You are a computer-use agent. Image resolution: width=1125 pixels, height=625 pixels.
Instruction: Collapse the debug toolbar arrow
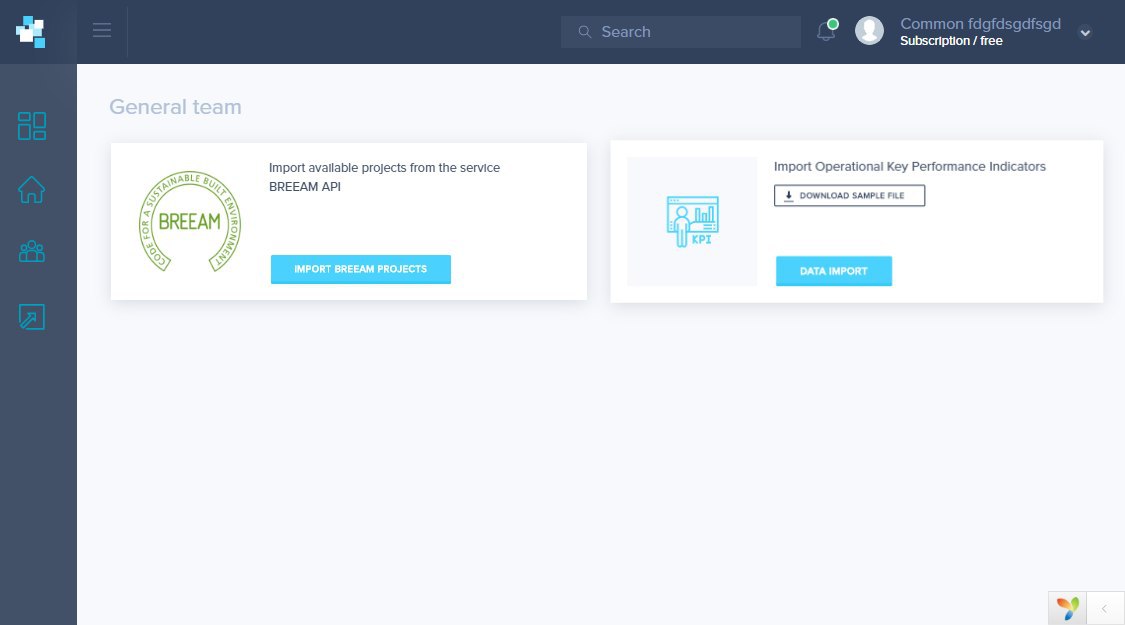tap(1105, 608)
